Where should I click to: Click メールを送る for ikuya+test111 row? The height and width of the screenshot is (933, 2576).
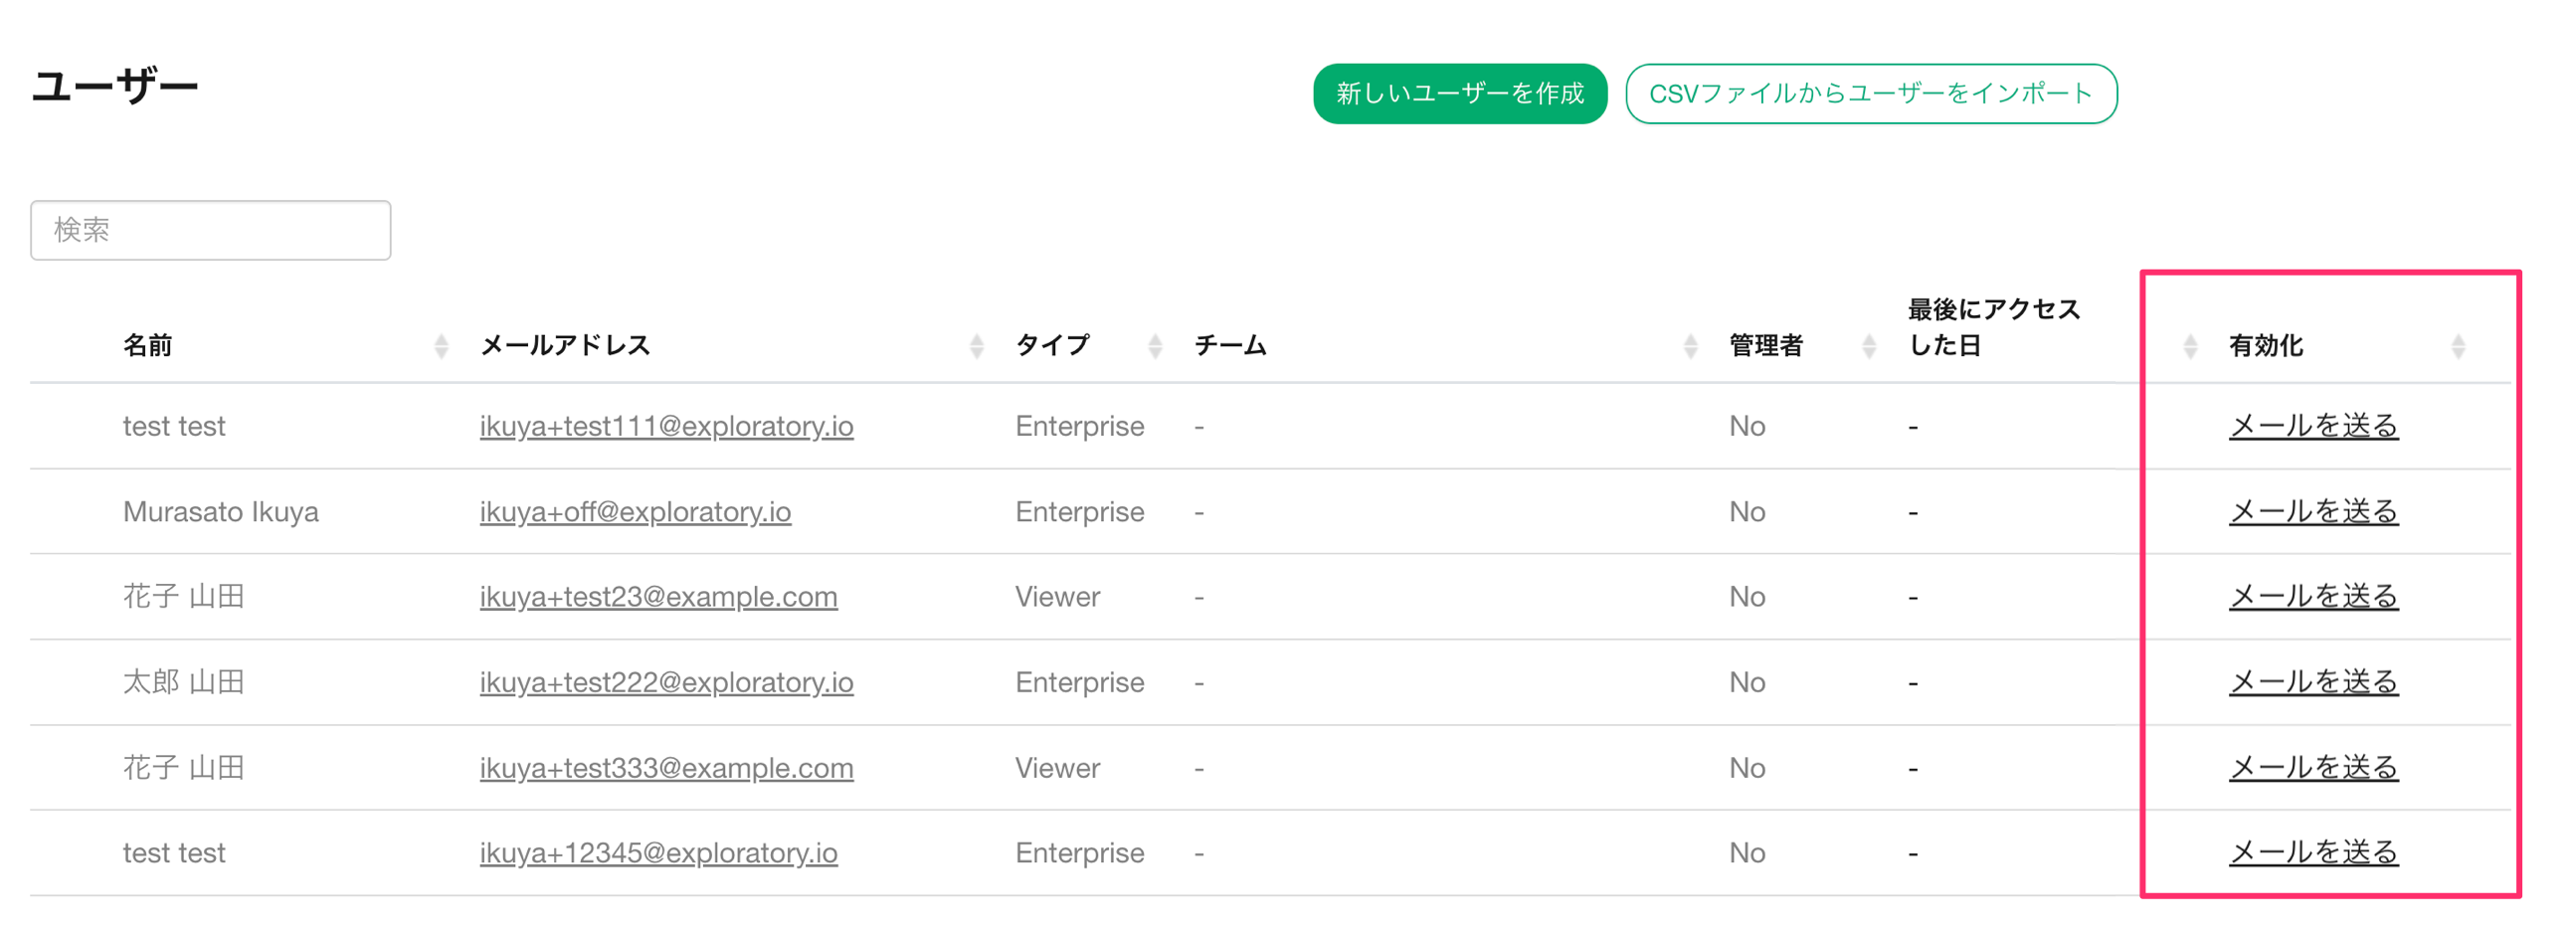[x=2313, y=426]
